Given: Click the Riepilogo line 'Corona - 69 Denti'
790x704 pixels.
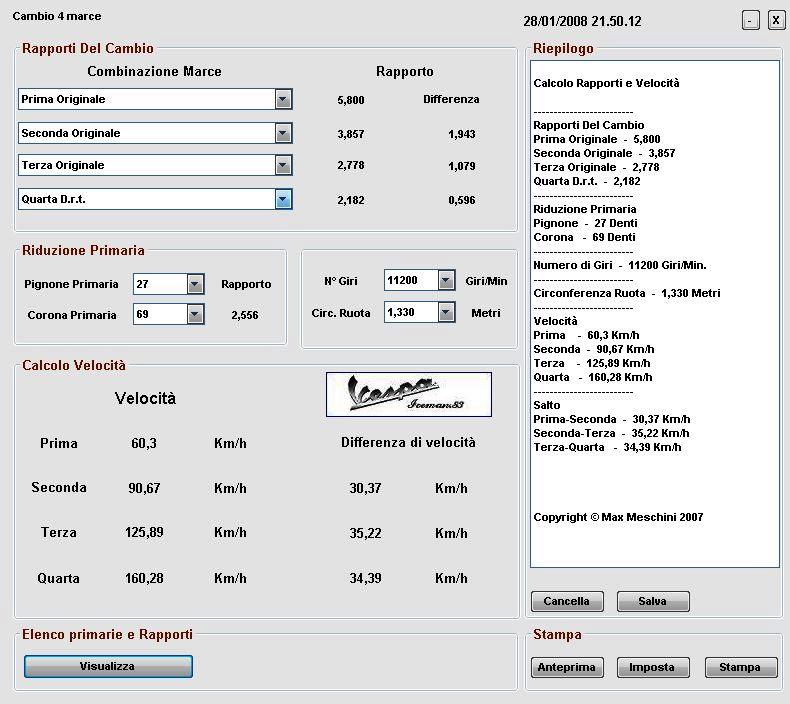Looking at the screenshot, I should [x=584, y=237].
